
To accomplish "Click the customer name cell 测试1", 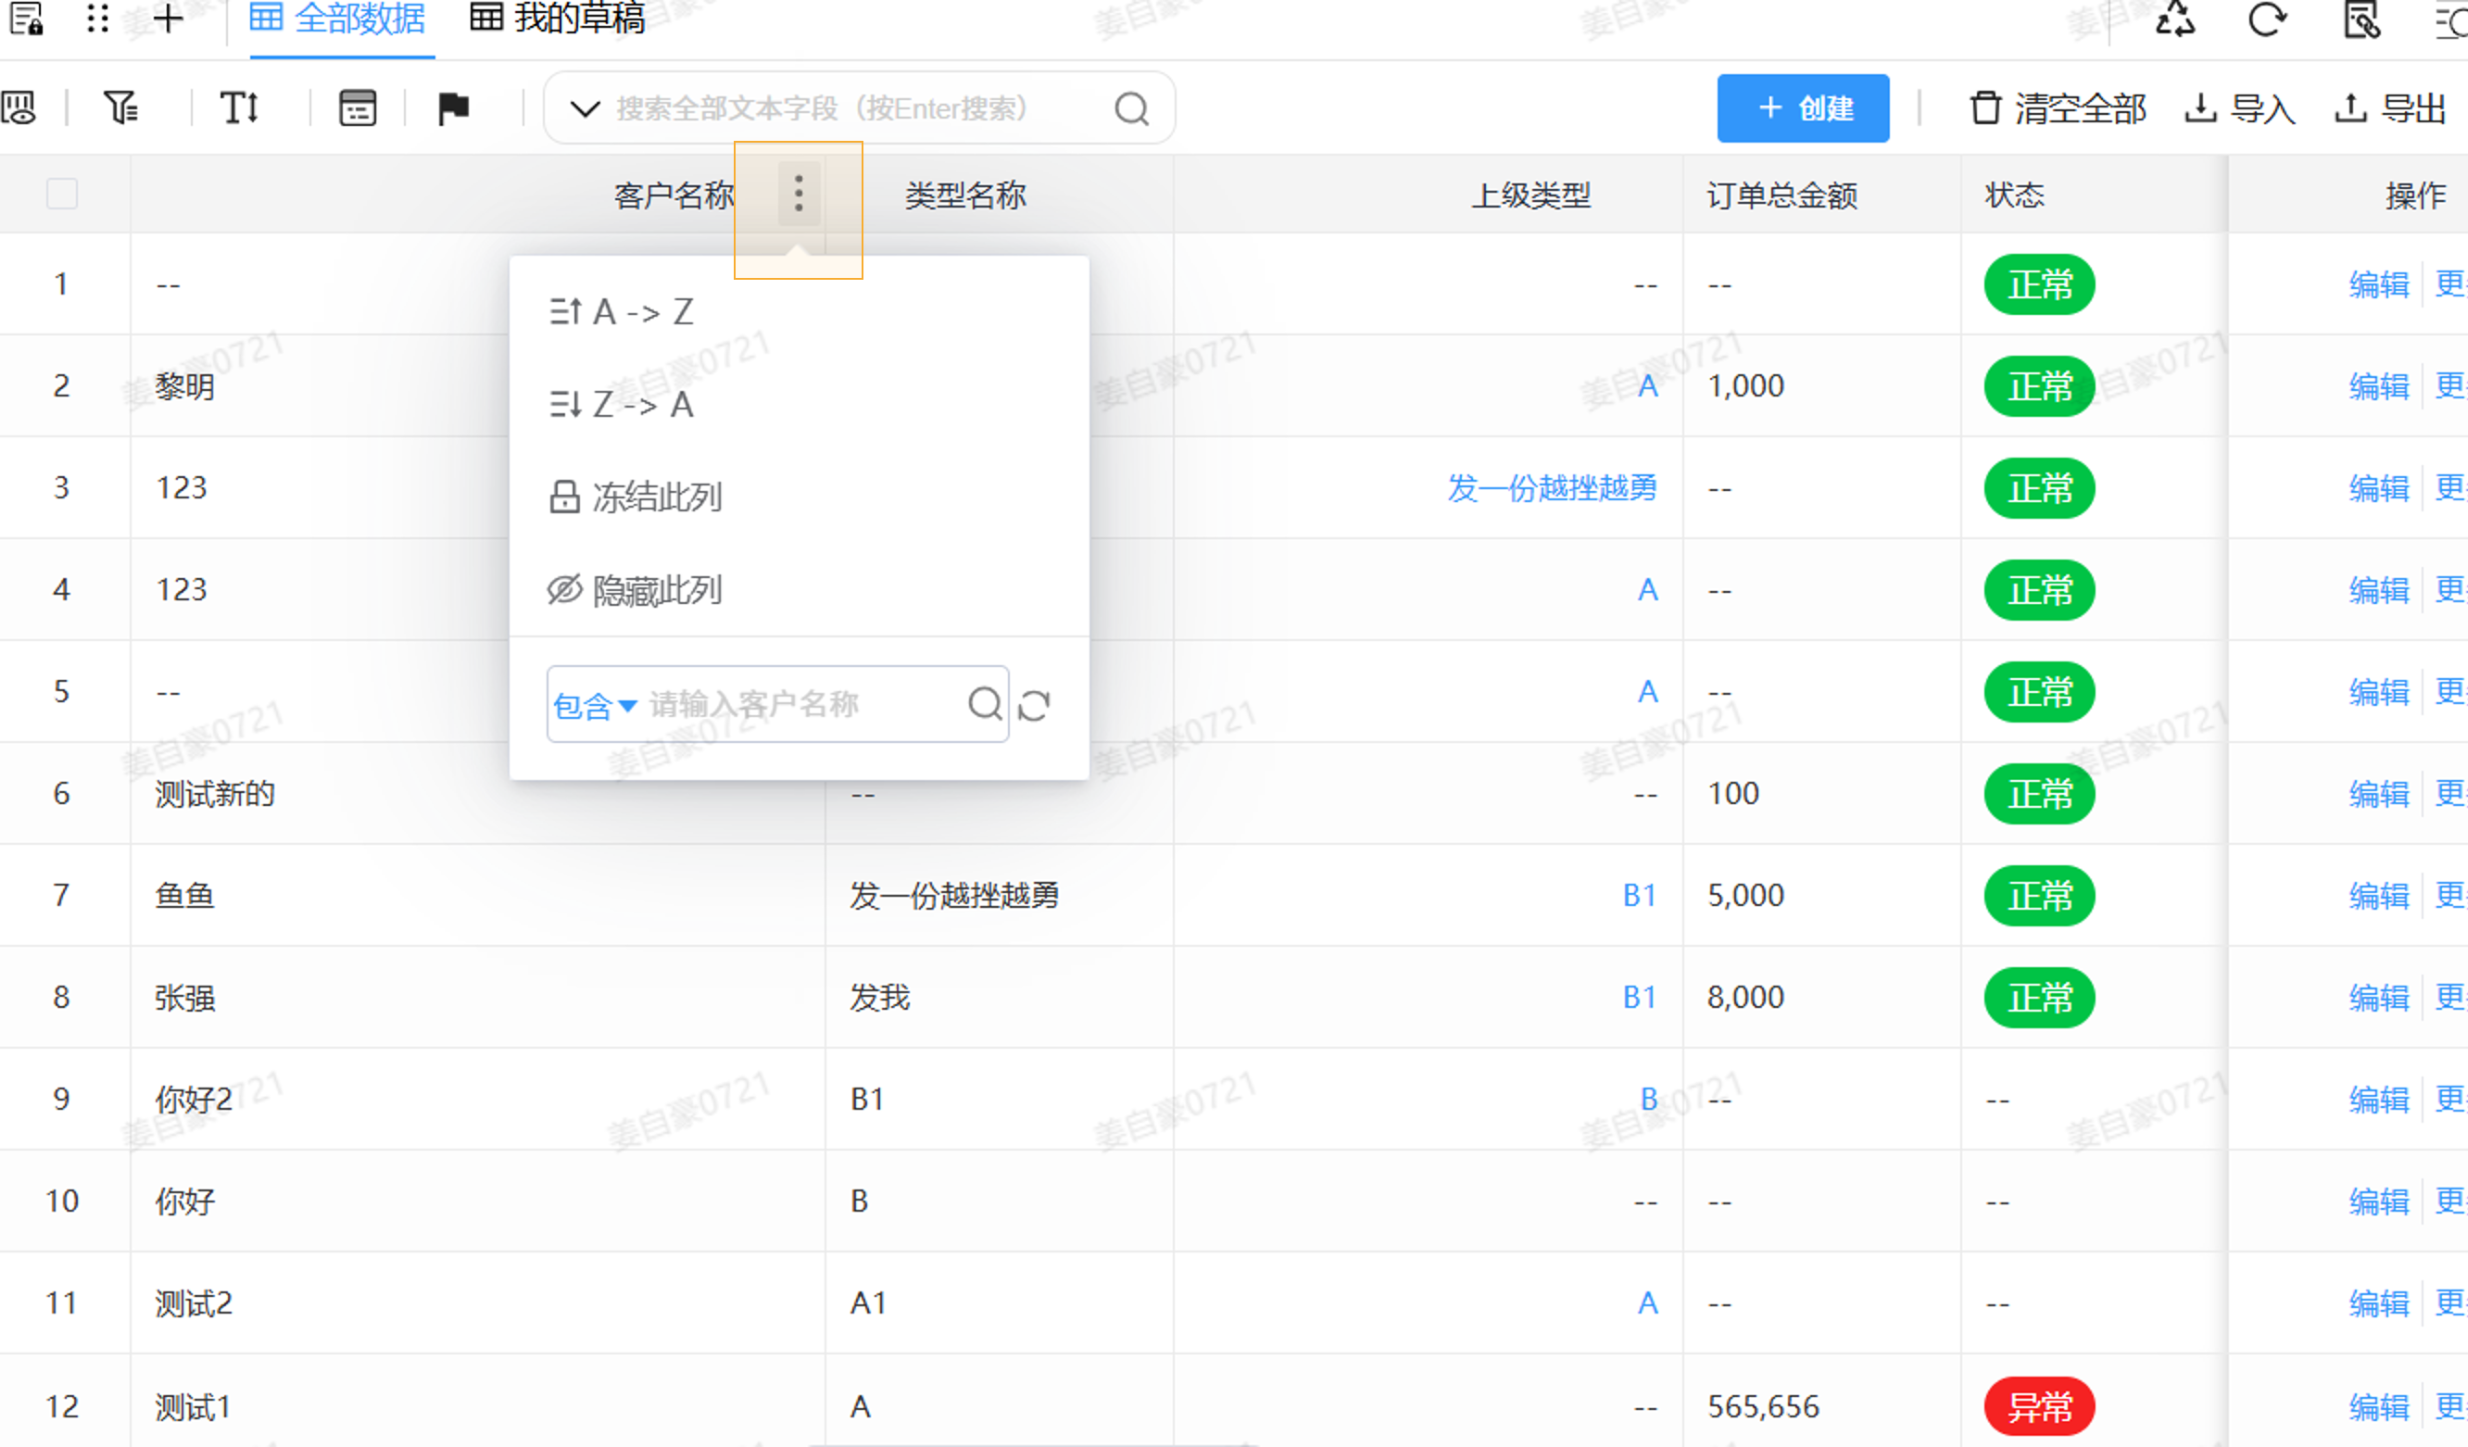I will (193, 1406).
